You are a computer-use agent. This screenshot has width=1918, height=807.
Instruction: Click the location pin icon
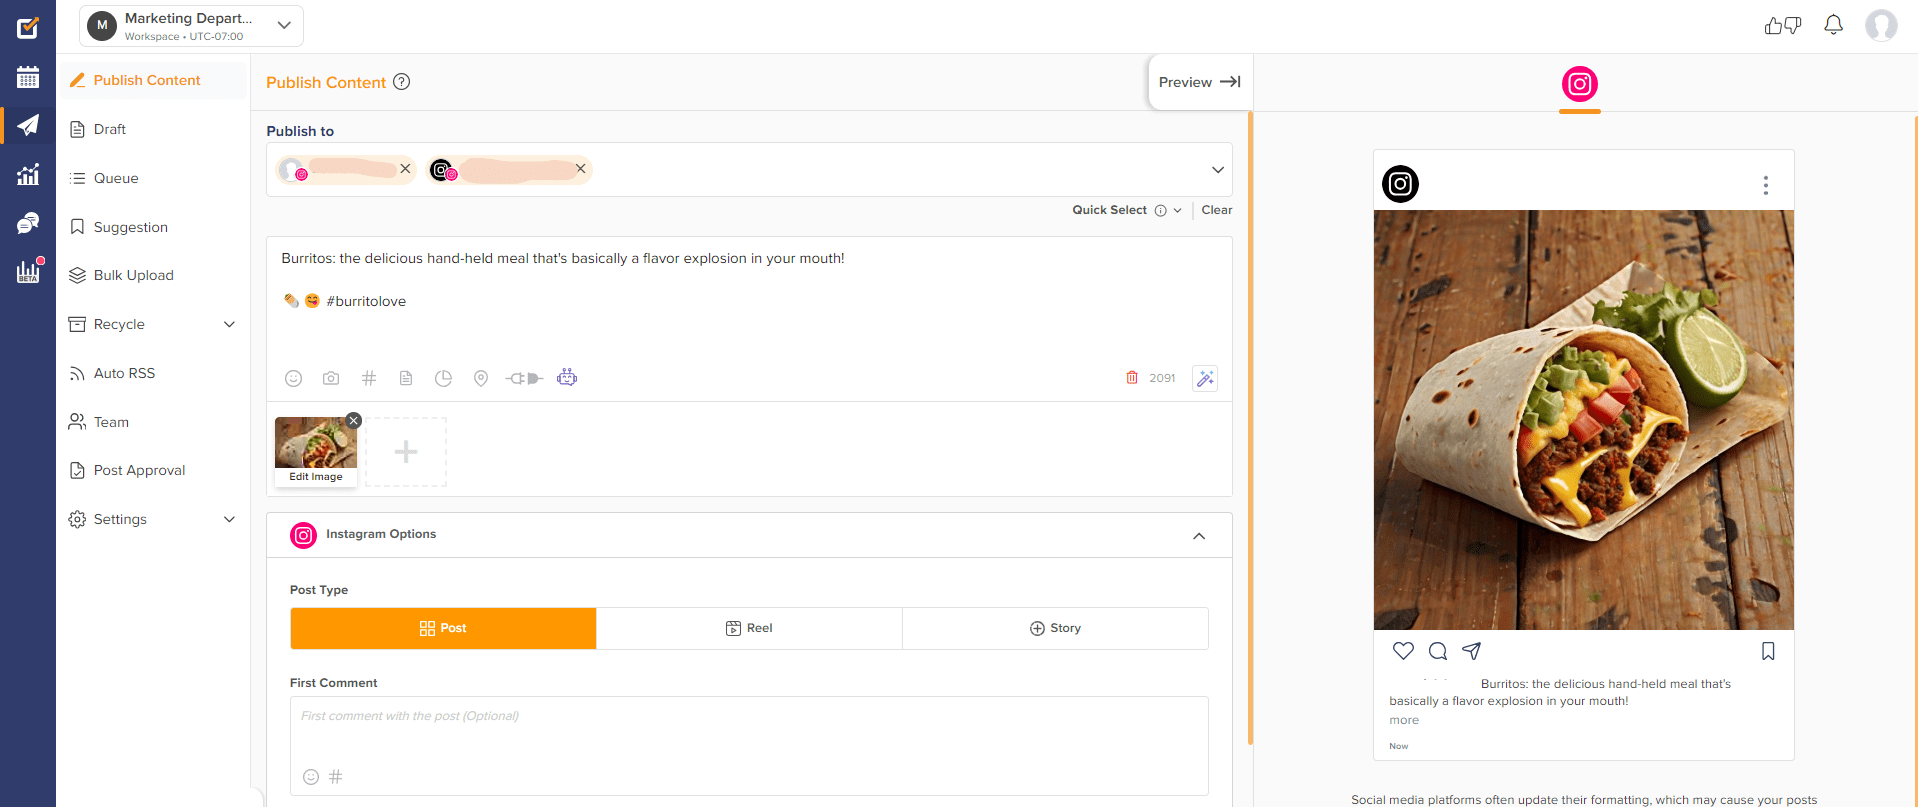click(x=481, y=378)
